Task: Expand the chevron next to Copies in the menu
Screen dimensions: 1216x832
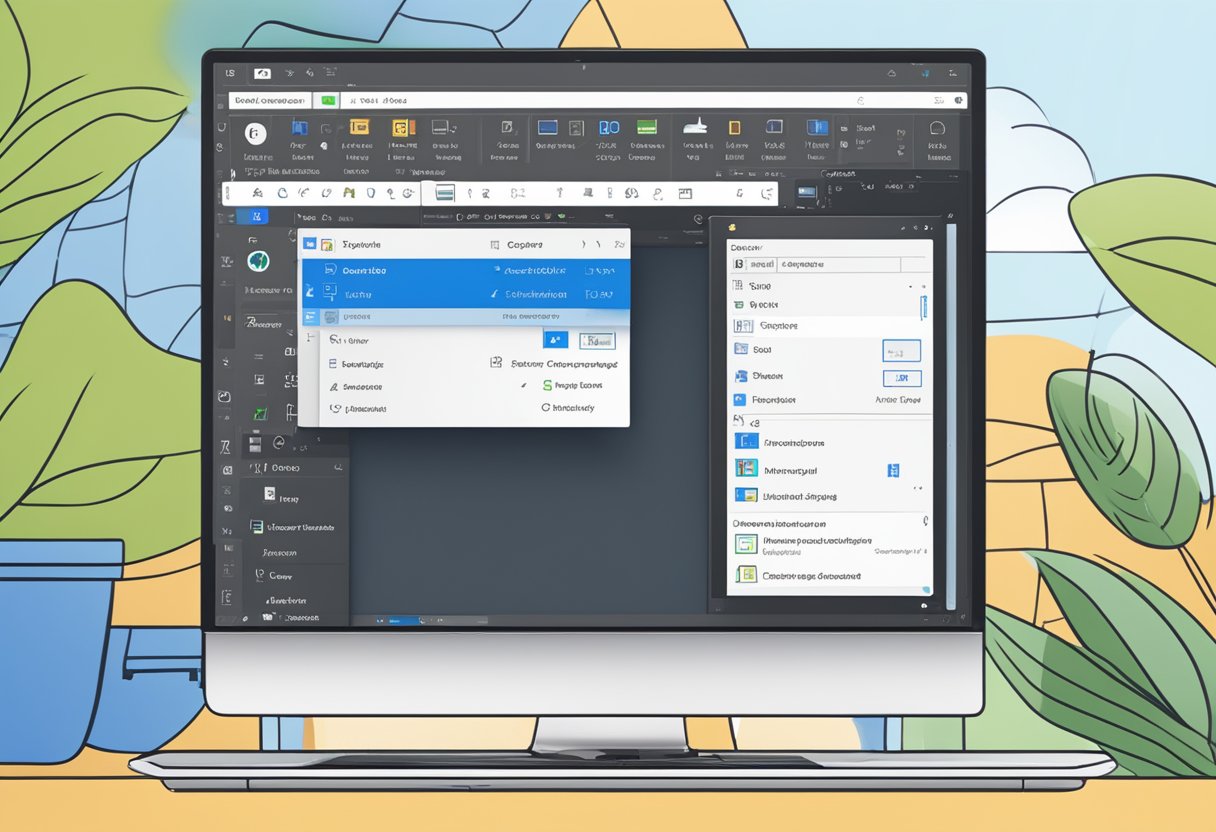Action: pyautogui.click(x=582, y=244)
